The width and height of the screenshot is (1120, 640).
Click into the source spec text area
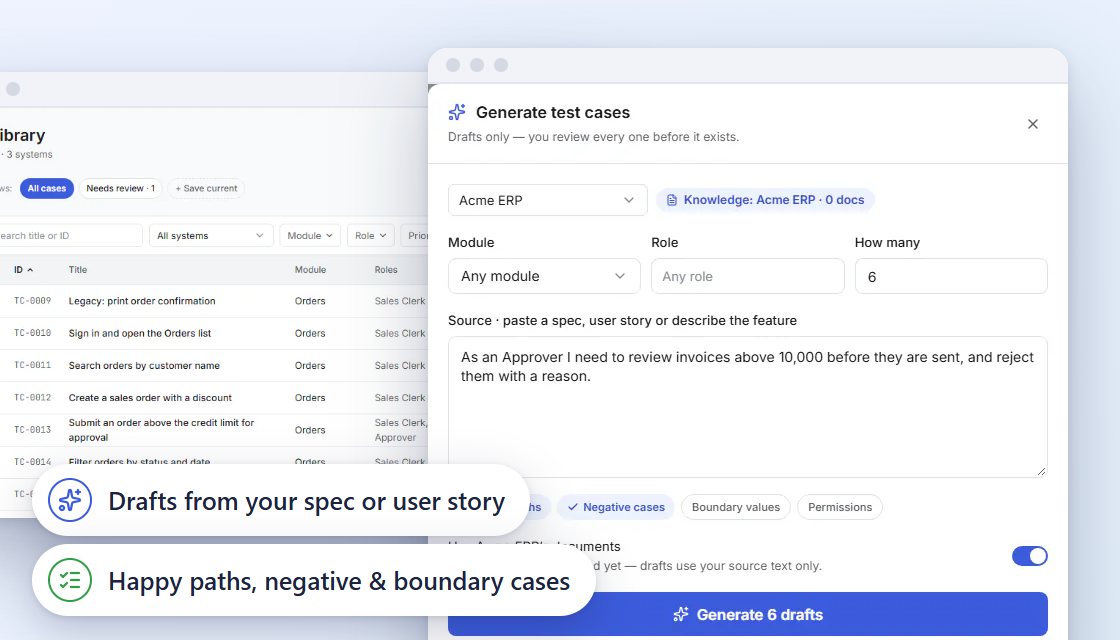(x=747, y=407)
